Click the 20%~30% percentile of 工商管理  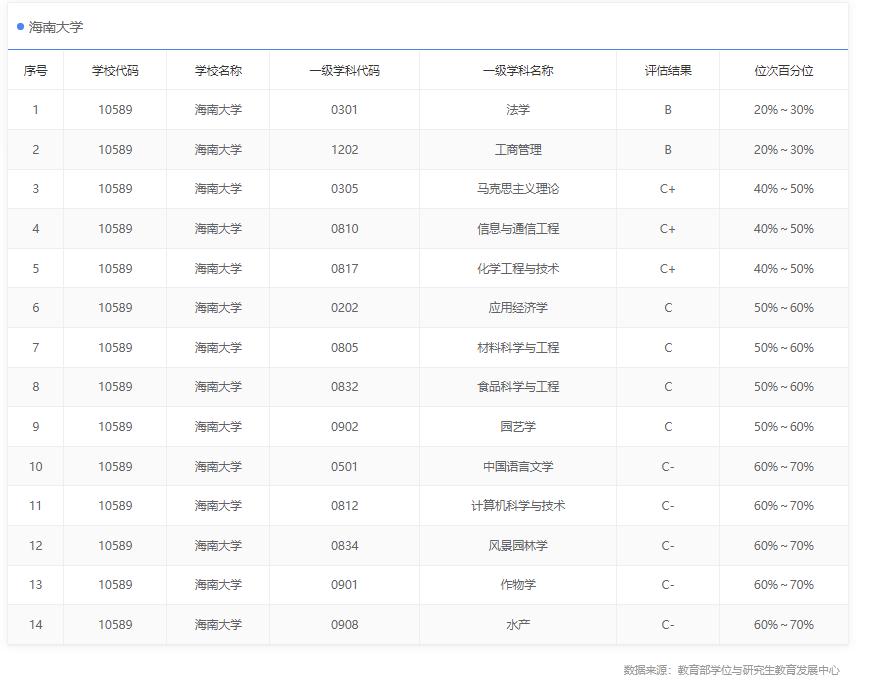click(x=790, y=149)
